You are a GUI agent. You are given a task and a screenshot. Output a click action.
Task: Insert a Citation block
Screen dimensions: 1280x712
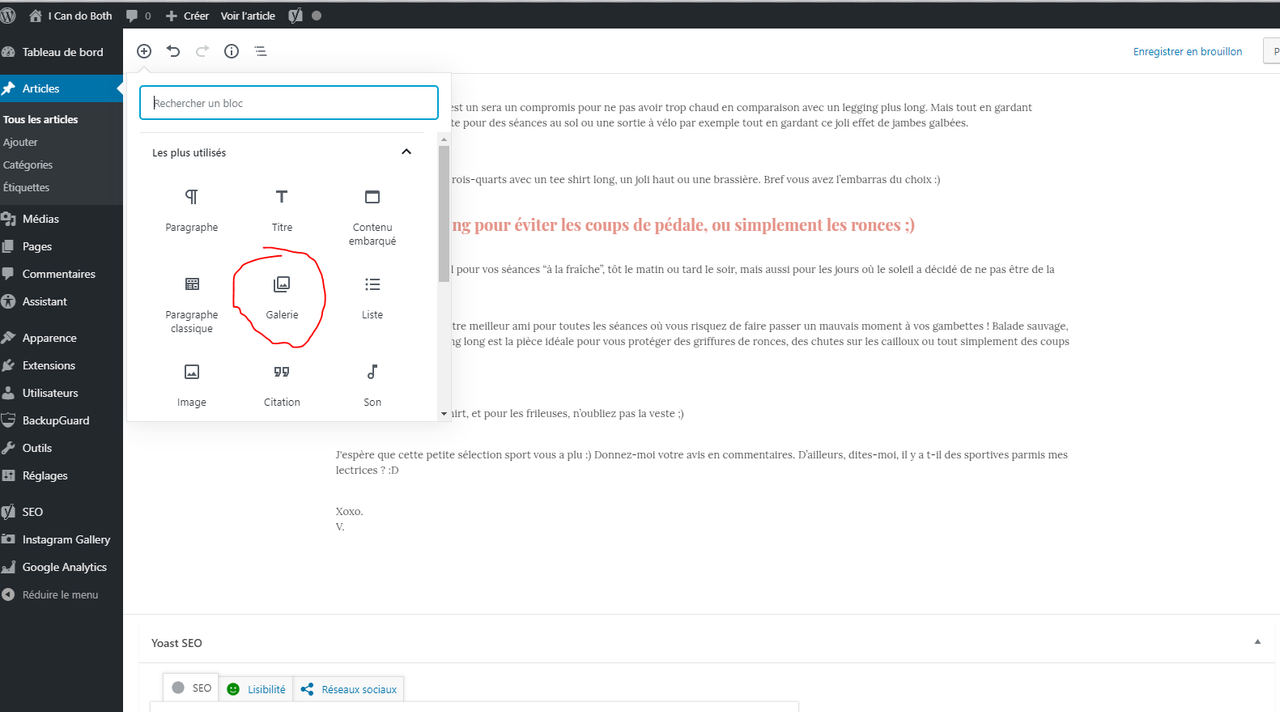coord(282,386)
